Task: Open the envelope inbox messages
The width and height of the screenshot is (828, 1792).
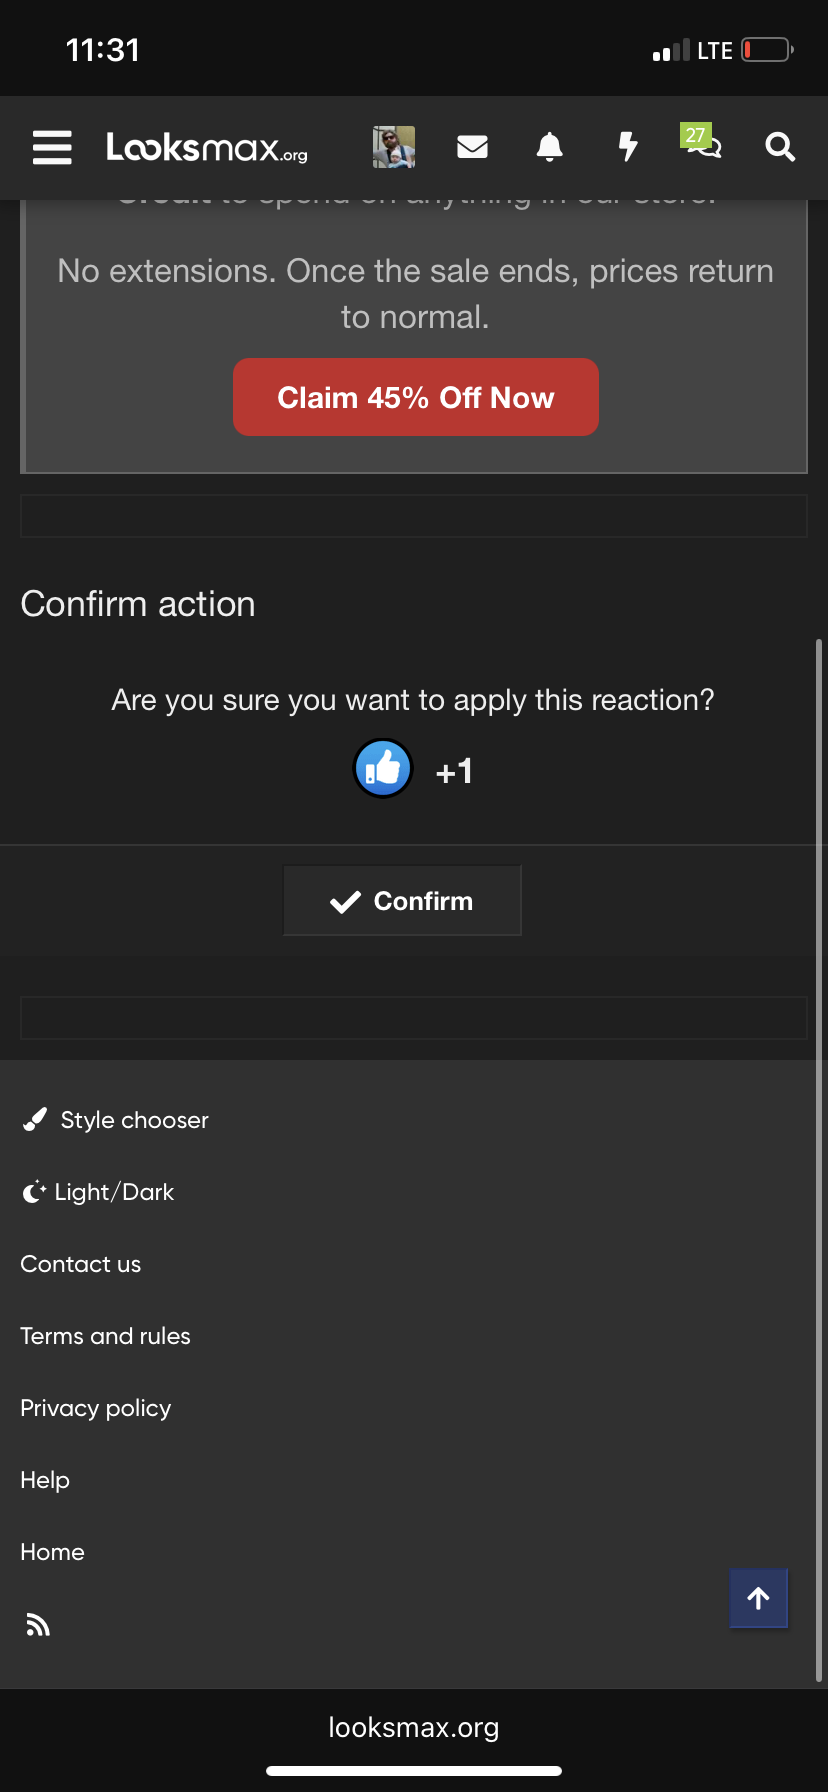Action: pos(472,147)
